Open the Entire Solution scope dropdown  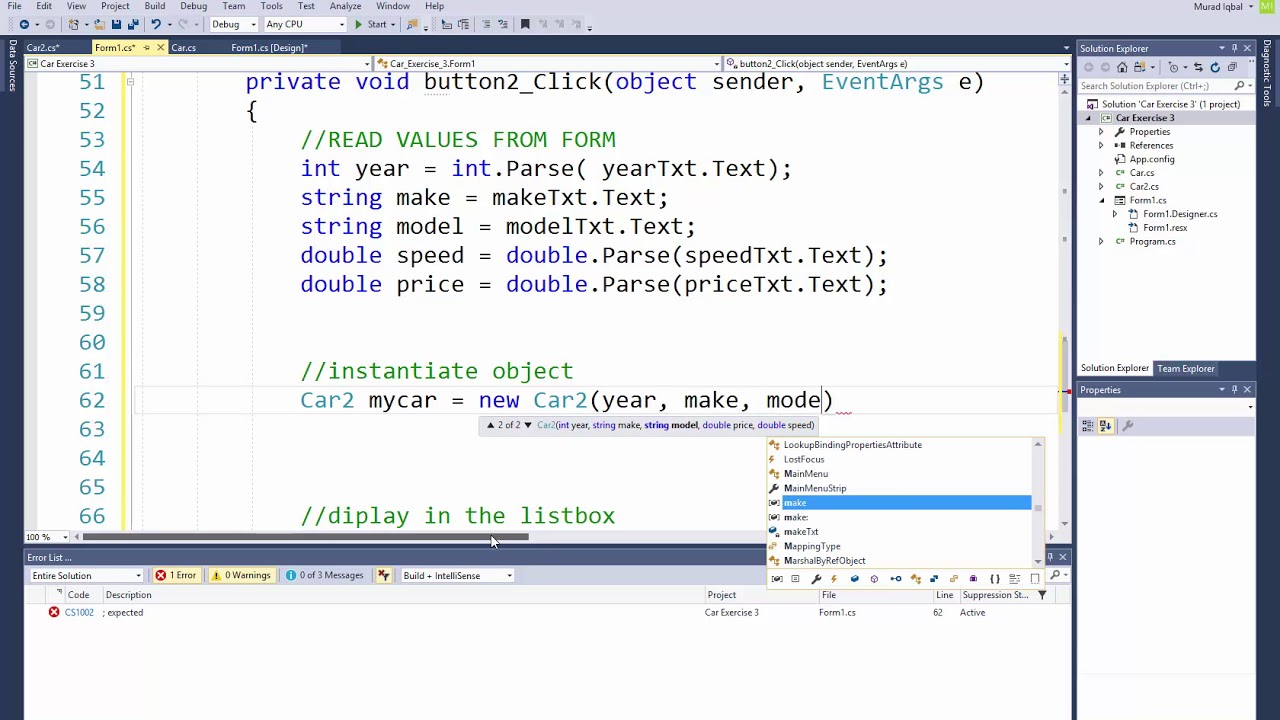(x=87, y=575)
